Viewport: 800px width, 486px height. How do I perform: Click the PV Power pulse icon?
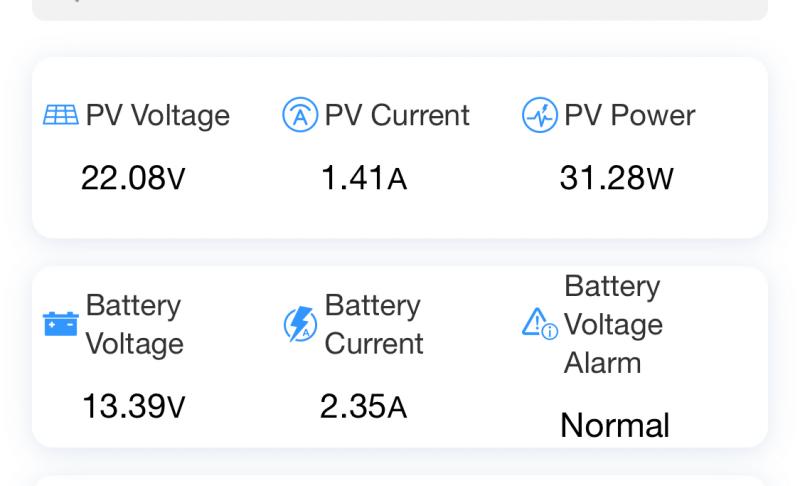click(x=540, y=116)
